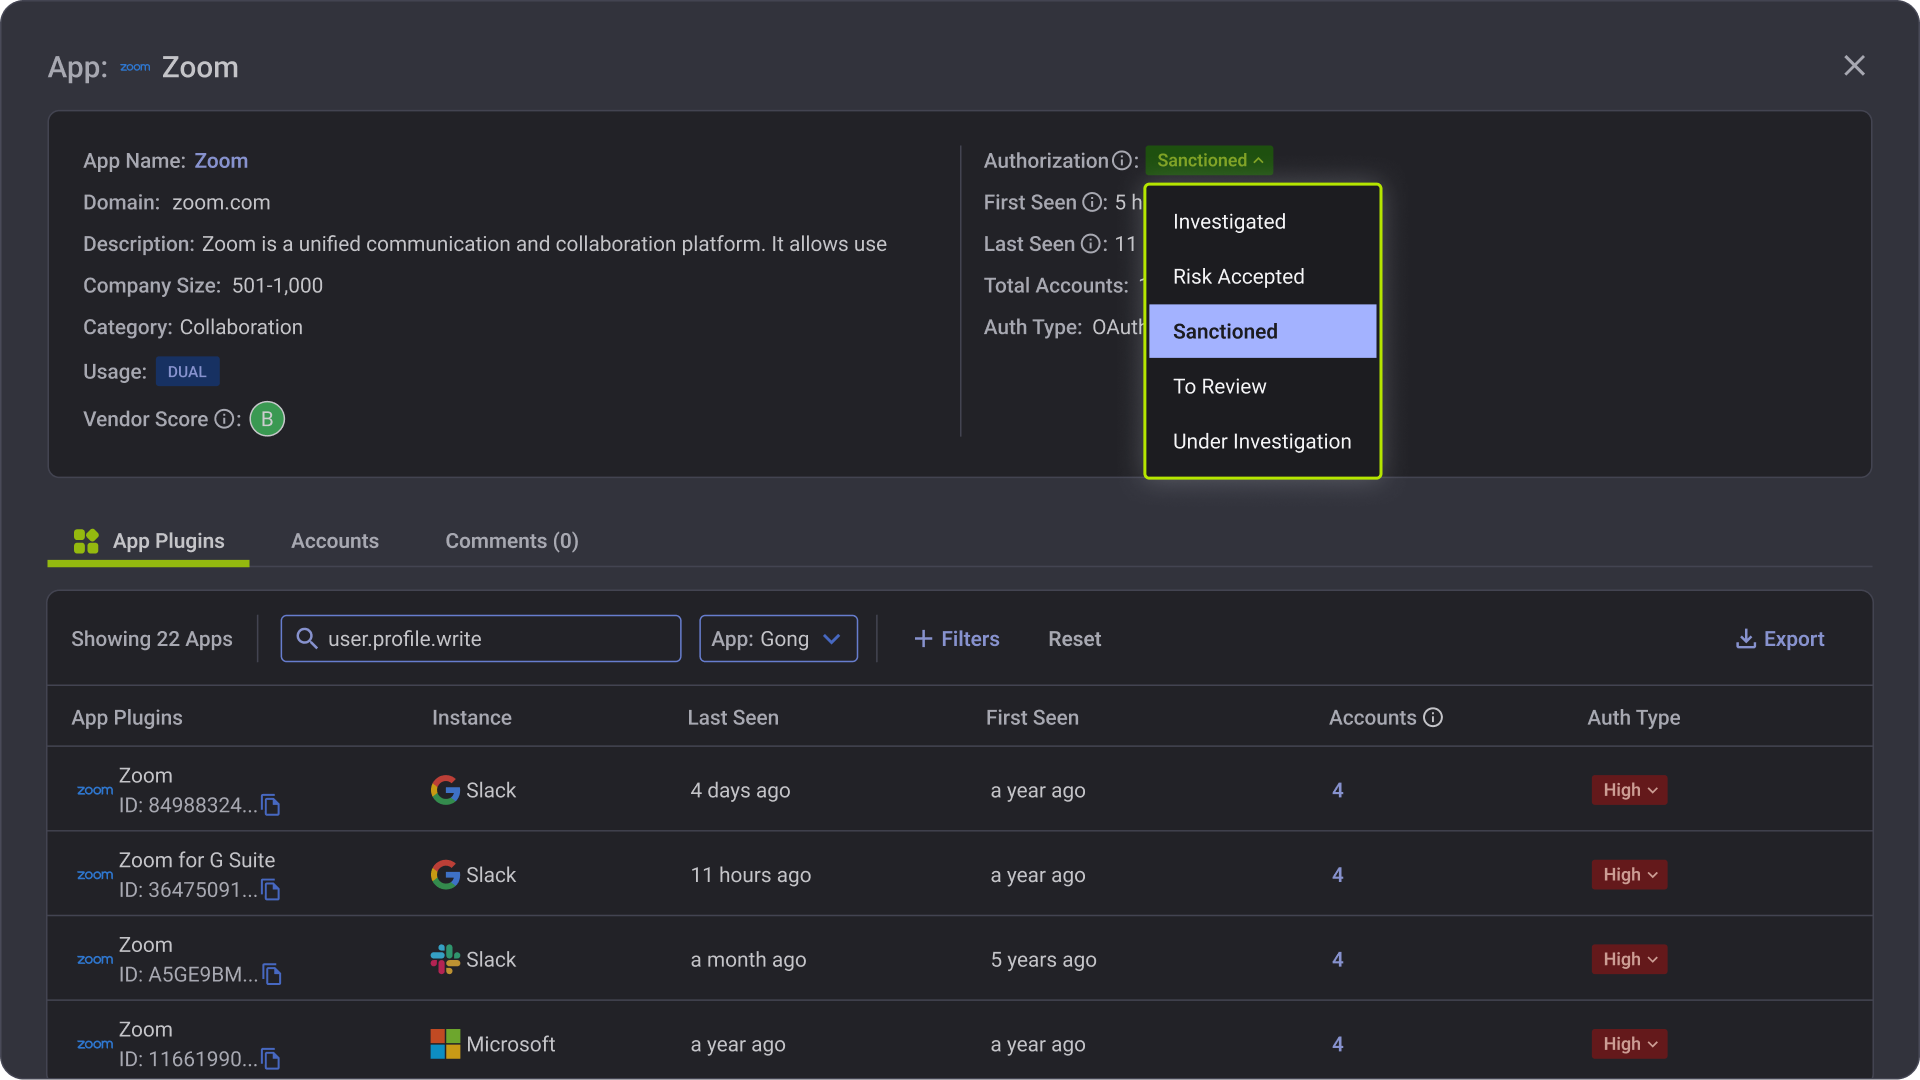Click the 'Zoom for G Suite' plugin name
The image size is (1920, 1080).
click(x=197, y=860)
